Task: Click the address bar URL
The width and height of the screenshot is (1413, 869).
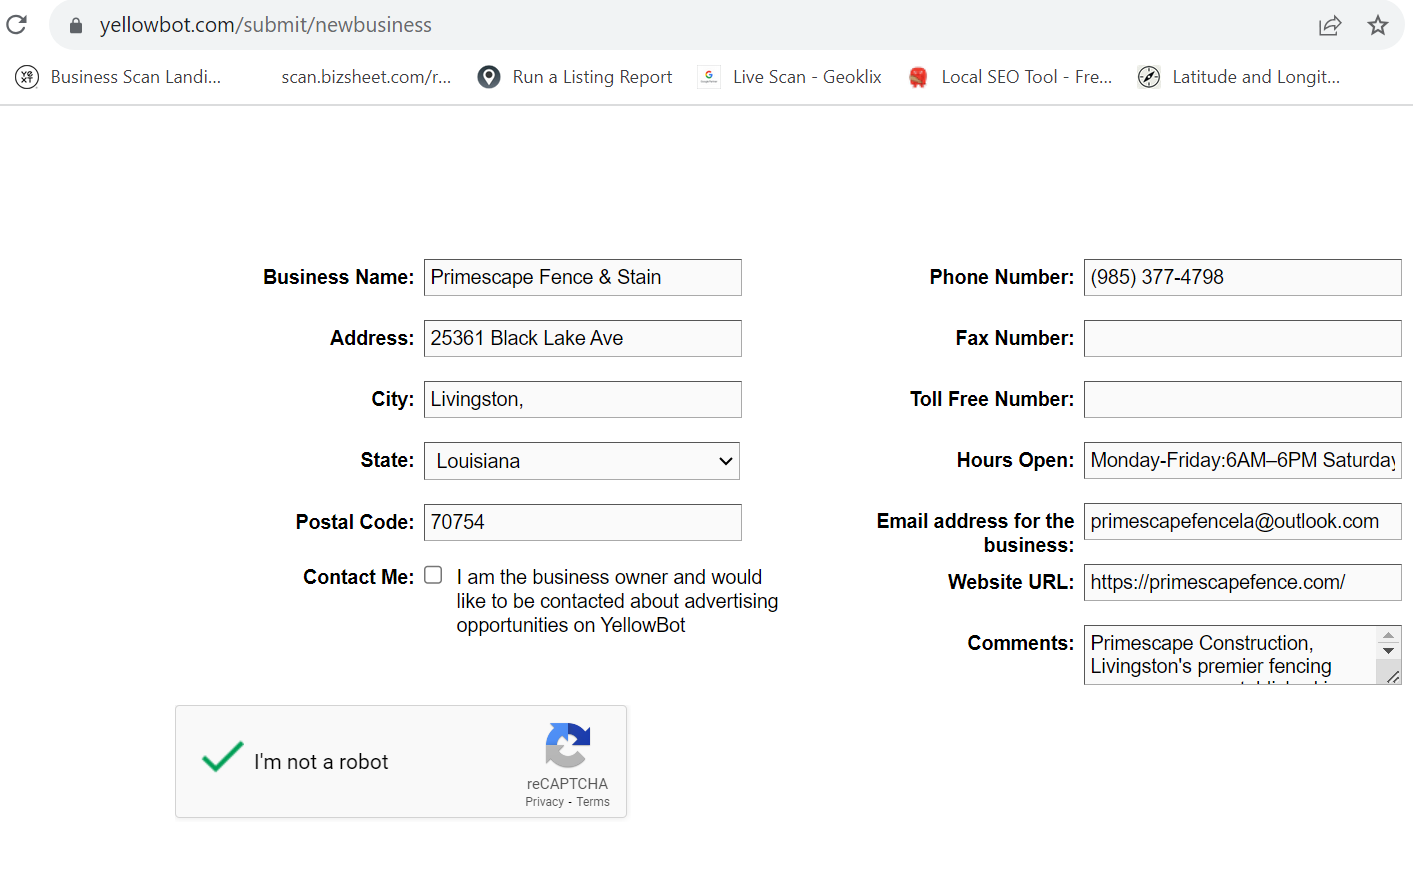Action: (266, 25)
